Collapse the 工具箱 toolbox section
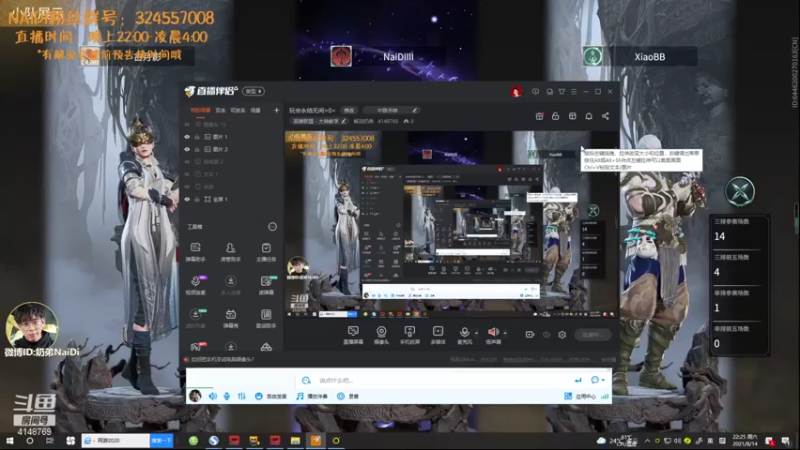The image size is (800, 450). 272,227
